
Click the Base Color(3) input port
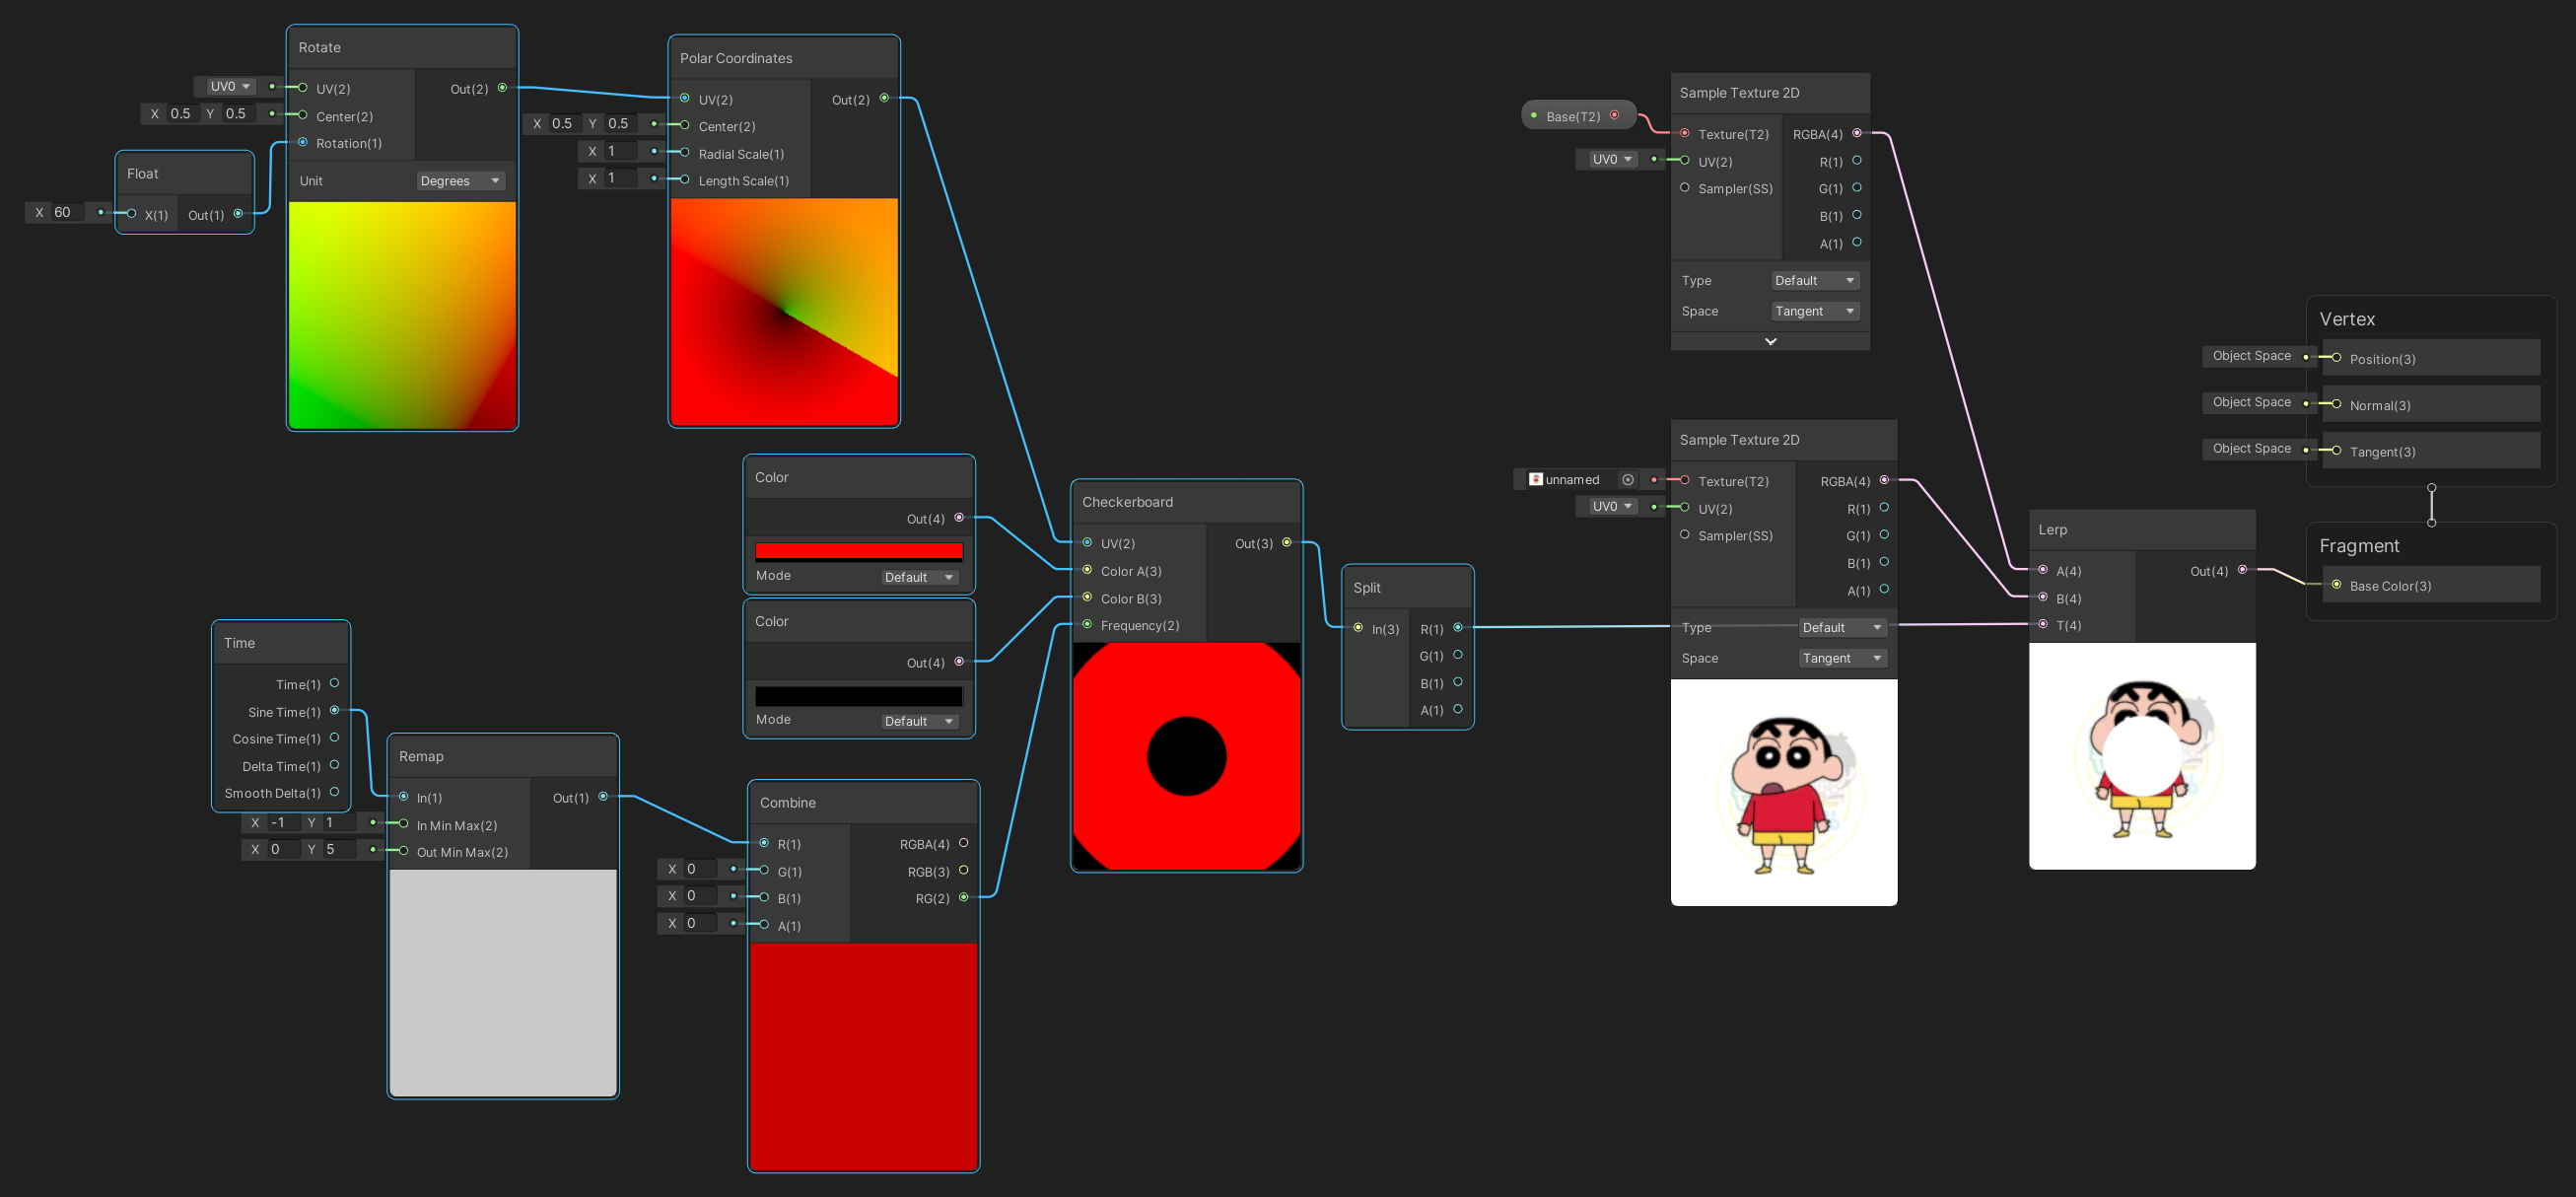[2337, 585]
